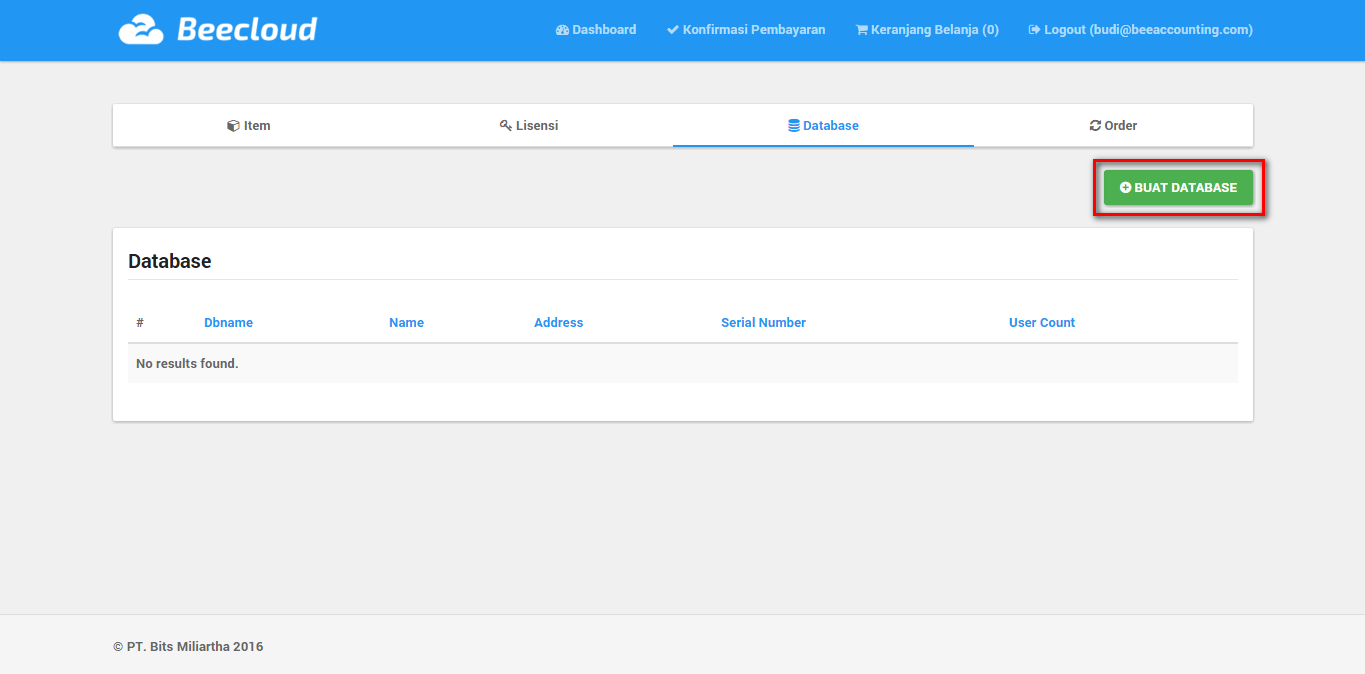1365x674 pixels.
Task: Click the PT. Bits Miliartha footer text
Action: click(188, 647)
